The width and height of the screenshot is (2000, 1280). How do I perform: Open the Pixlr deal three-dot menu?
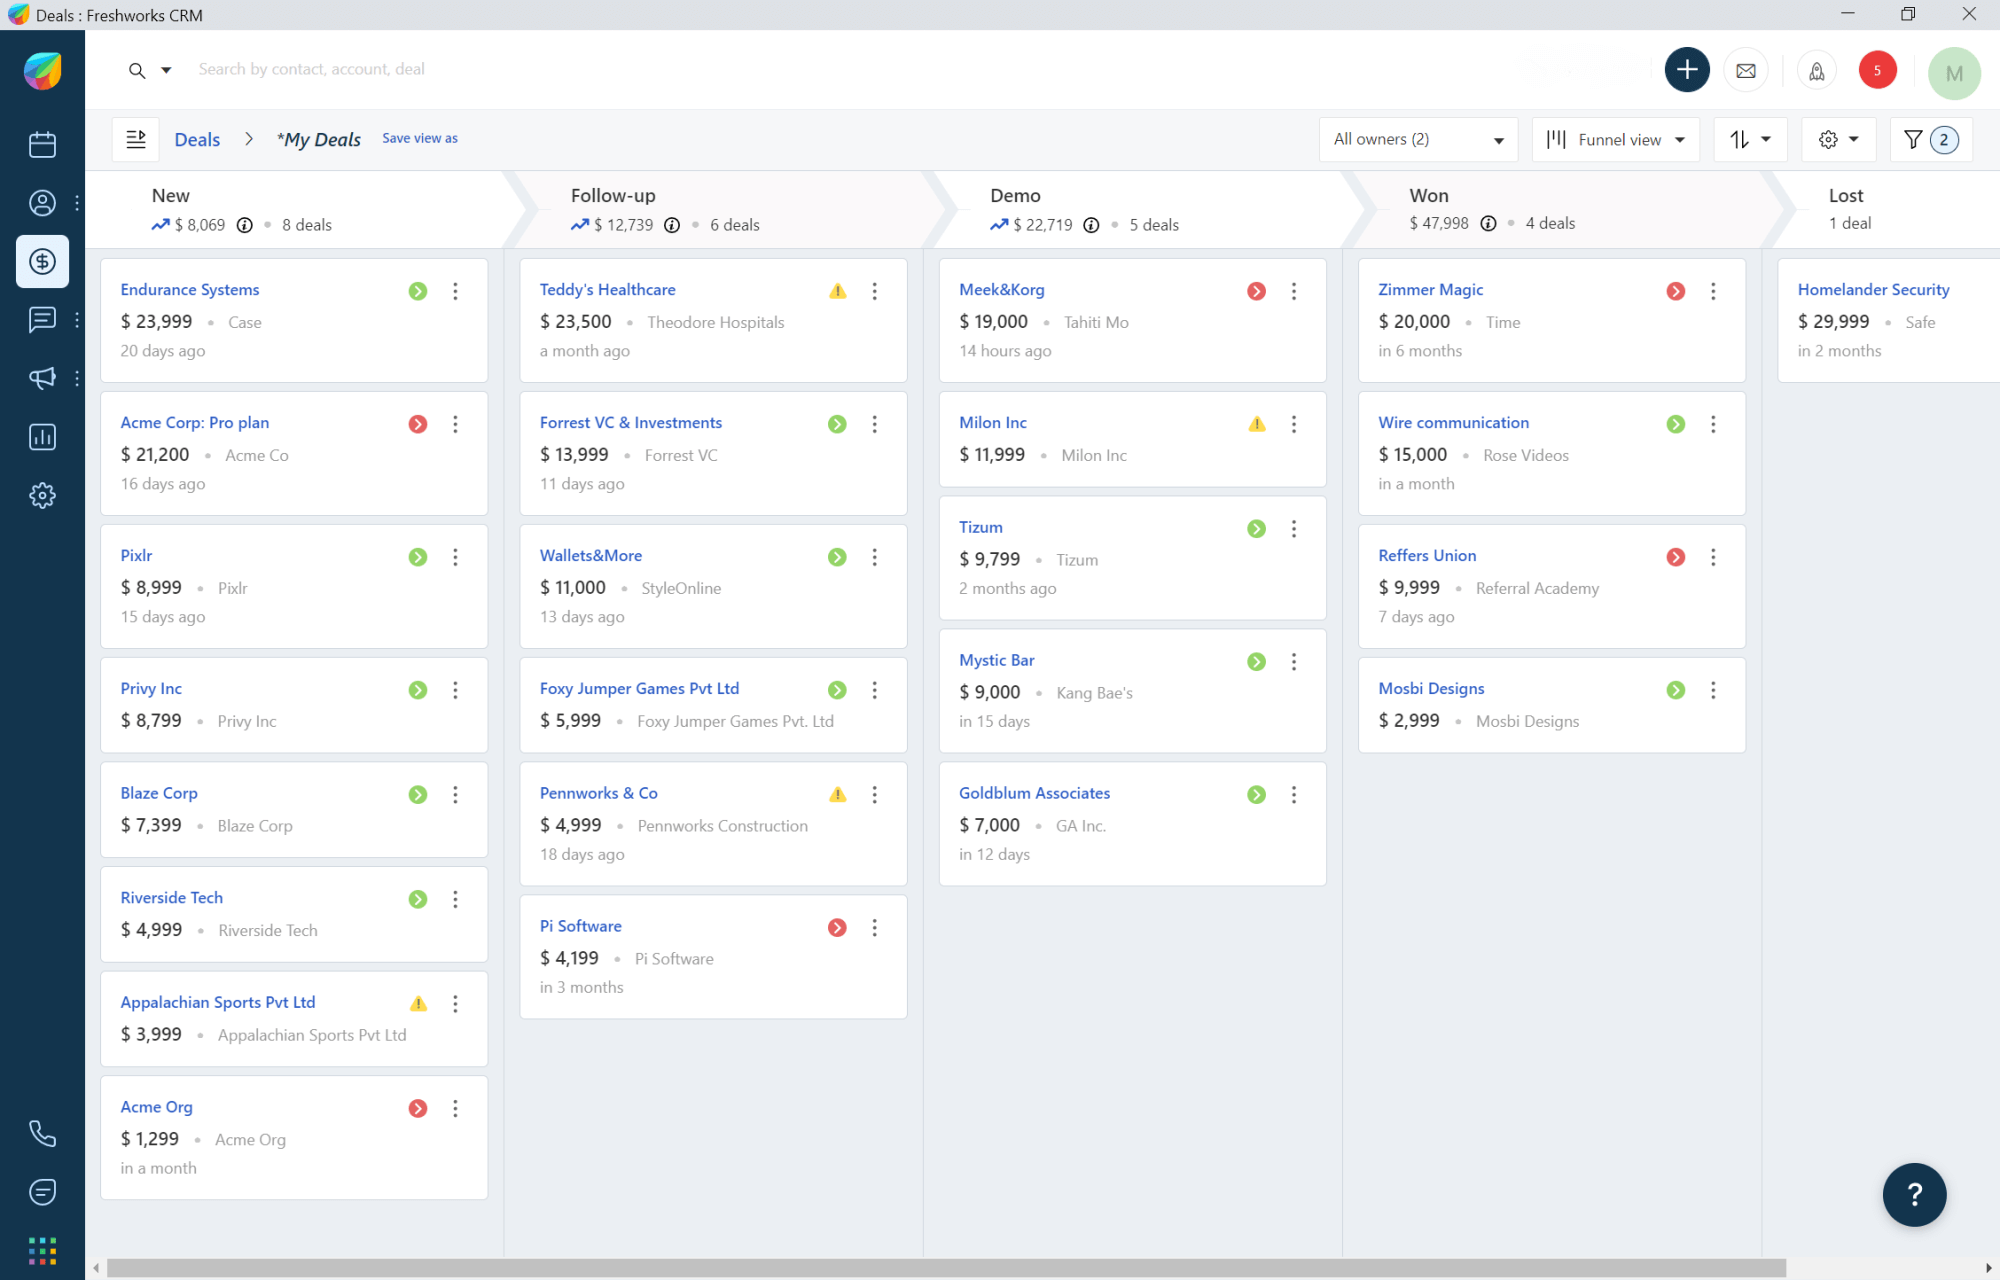(455, 557)
